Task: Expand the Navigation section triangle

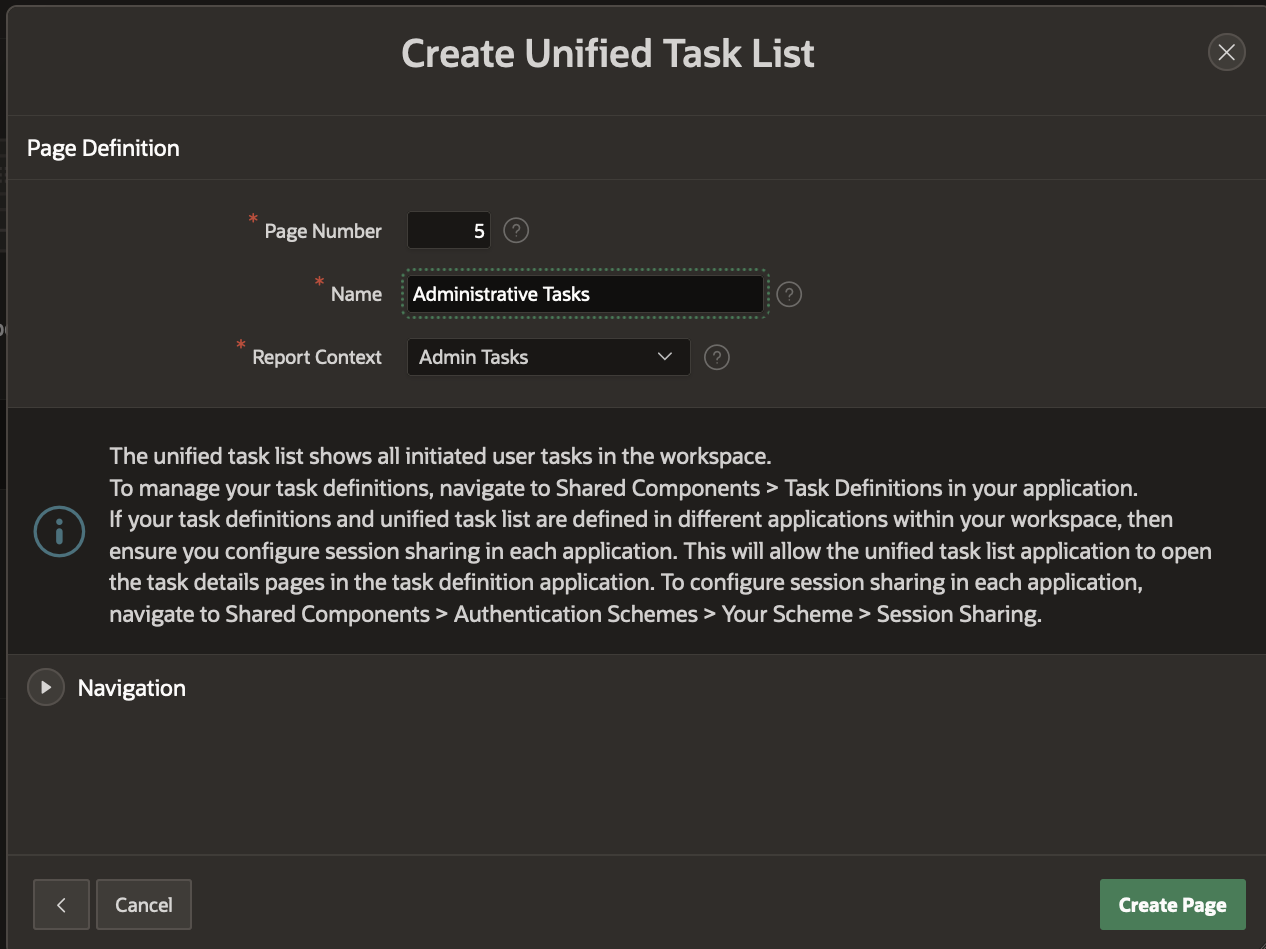Action: coord(46,688)
